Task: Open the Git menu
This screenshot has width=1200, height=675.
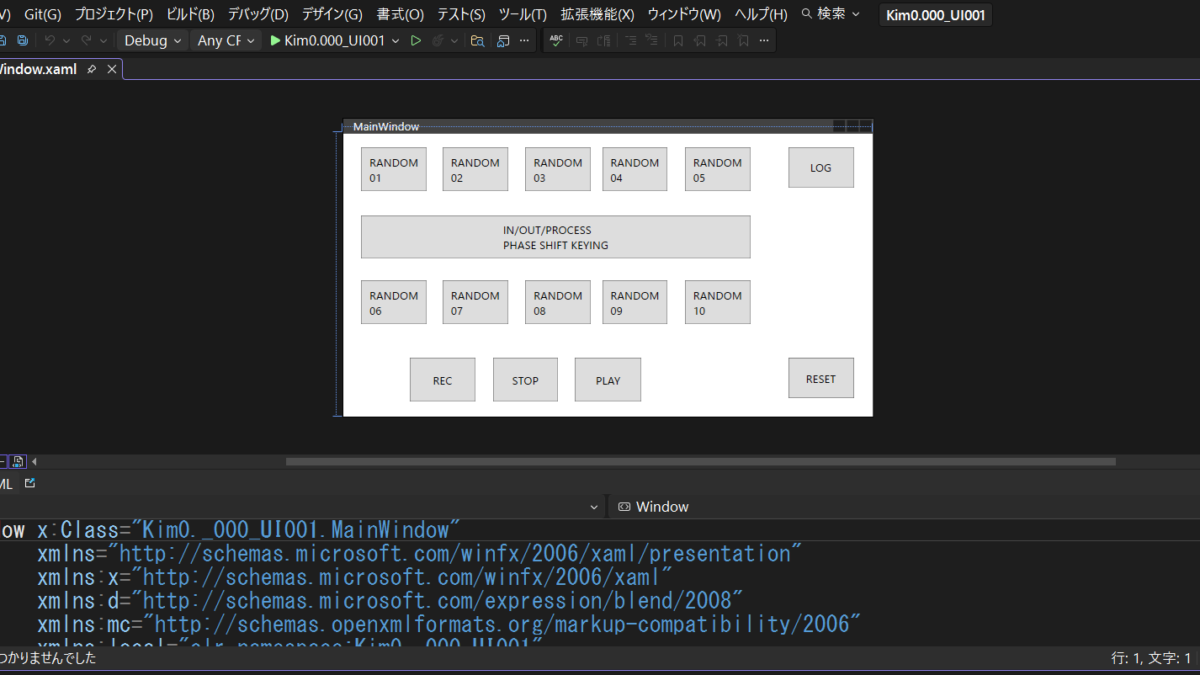Action: [42, 14]
